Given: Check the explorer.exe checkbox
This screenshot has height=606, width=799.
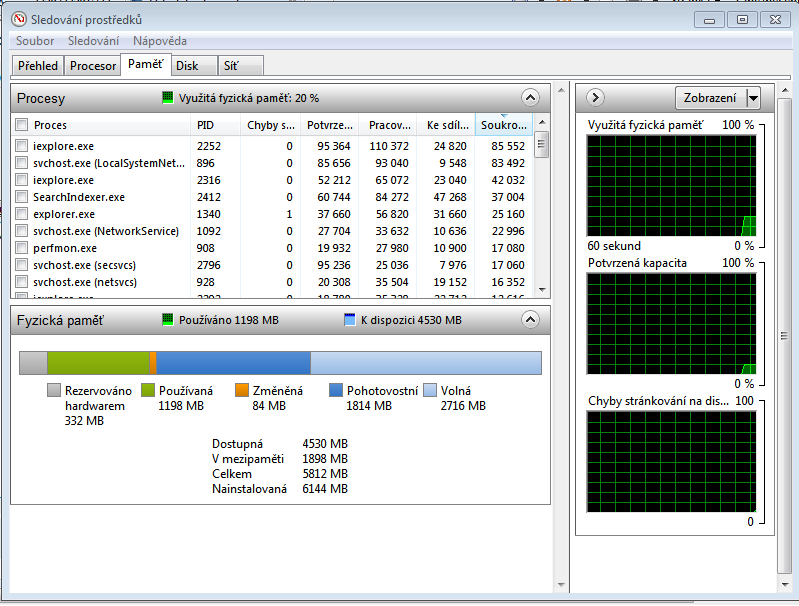Looking at the screenshot, I should click(21, 214).
